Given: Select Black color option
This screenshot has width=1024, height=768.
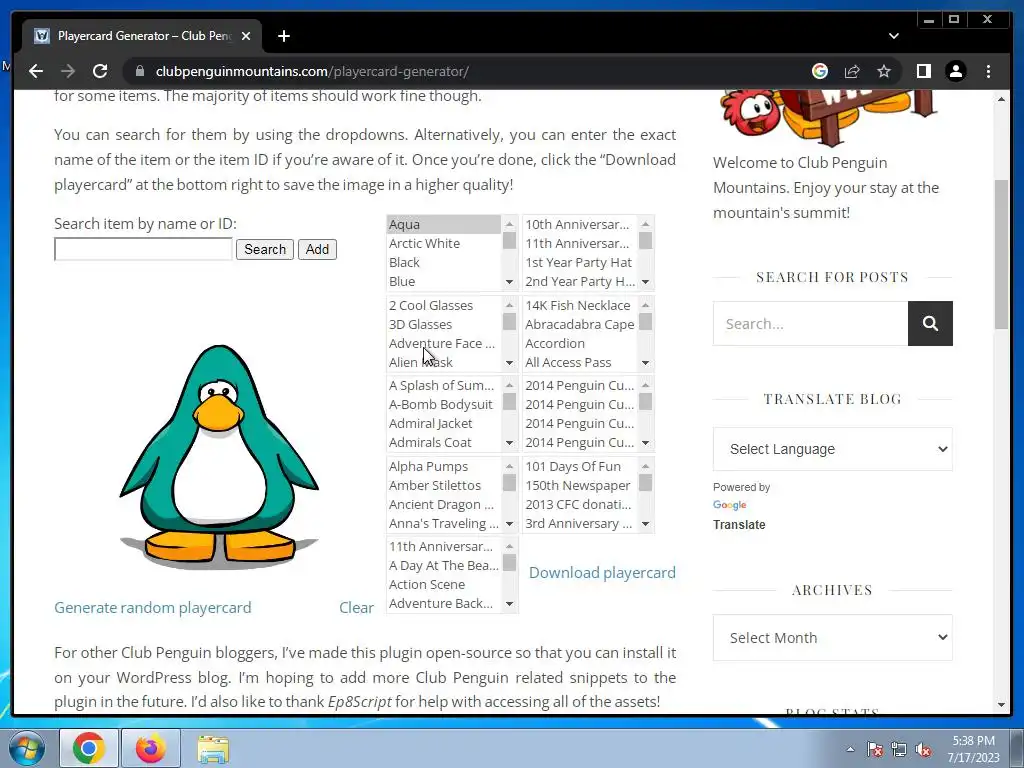Looking at the screenshot, I should coord(443,262).
